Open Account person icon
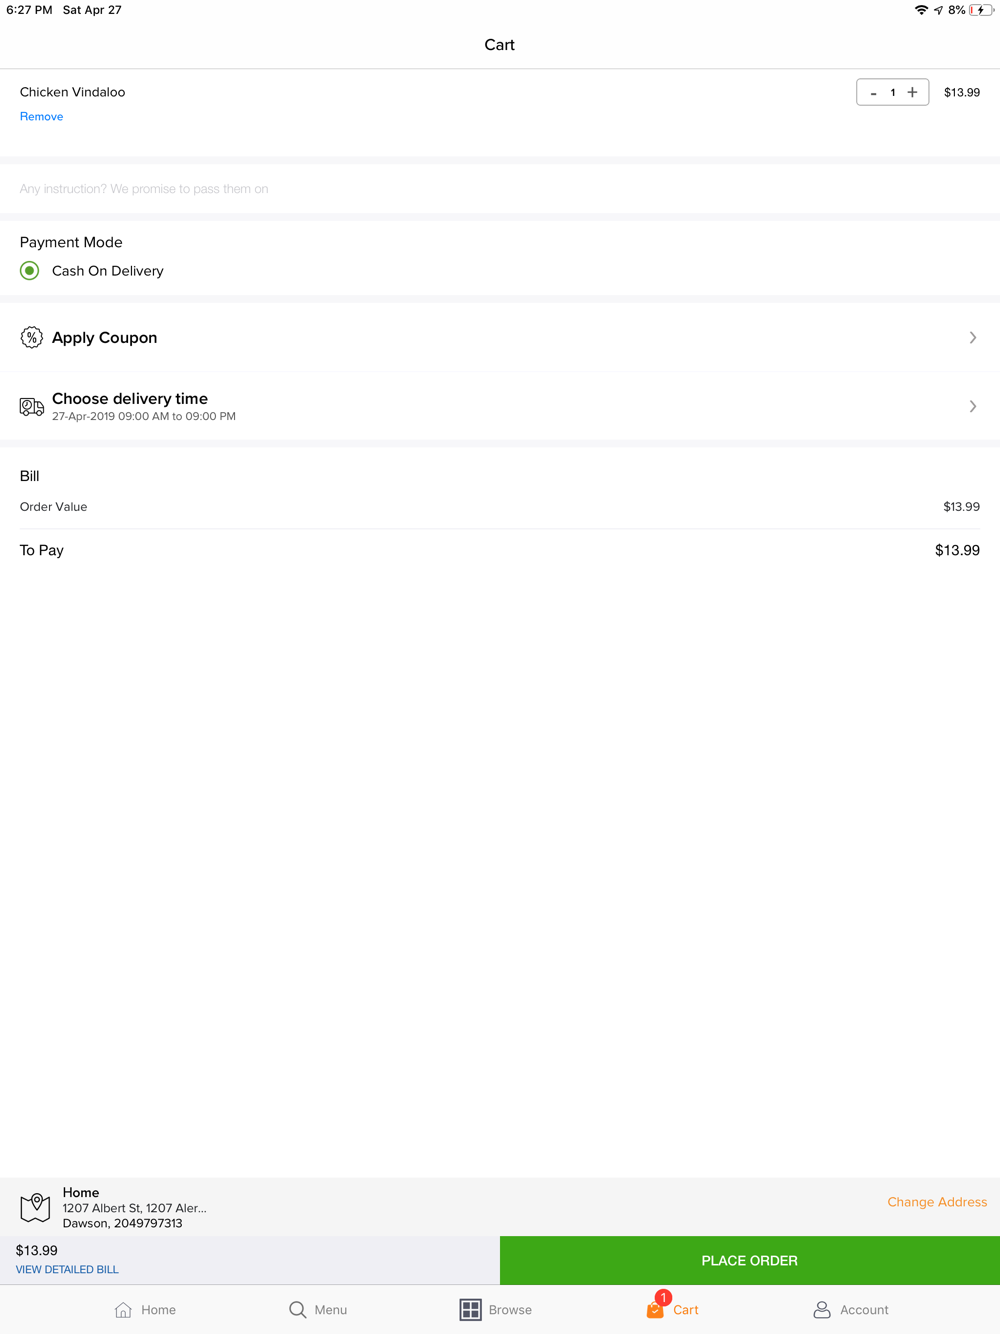The image size is (1000, 1334). 822,1309
